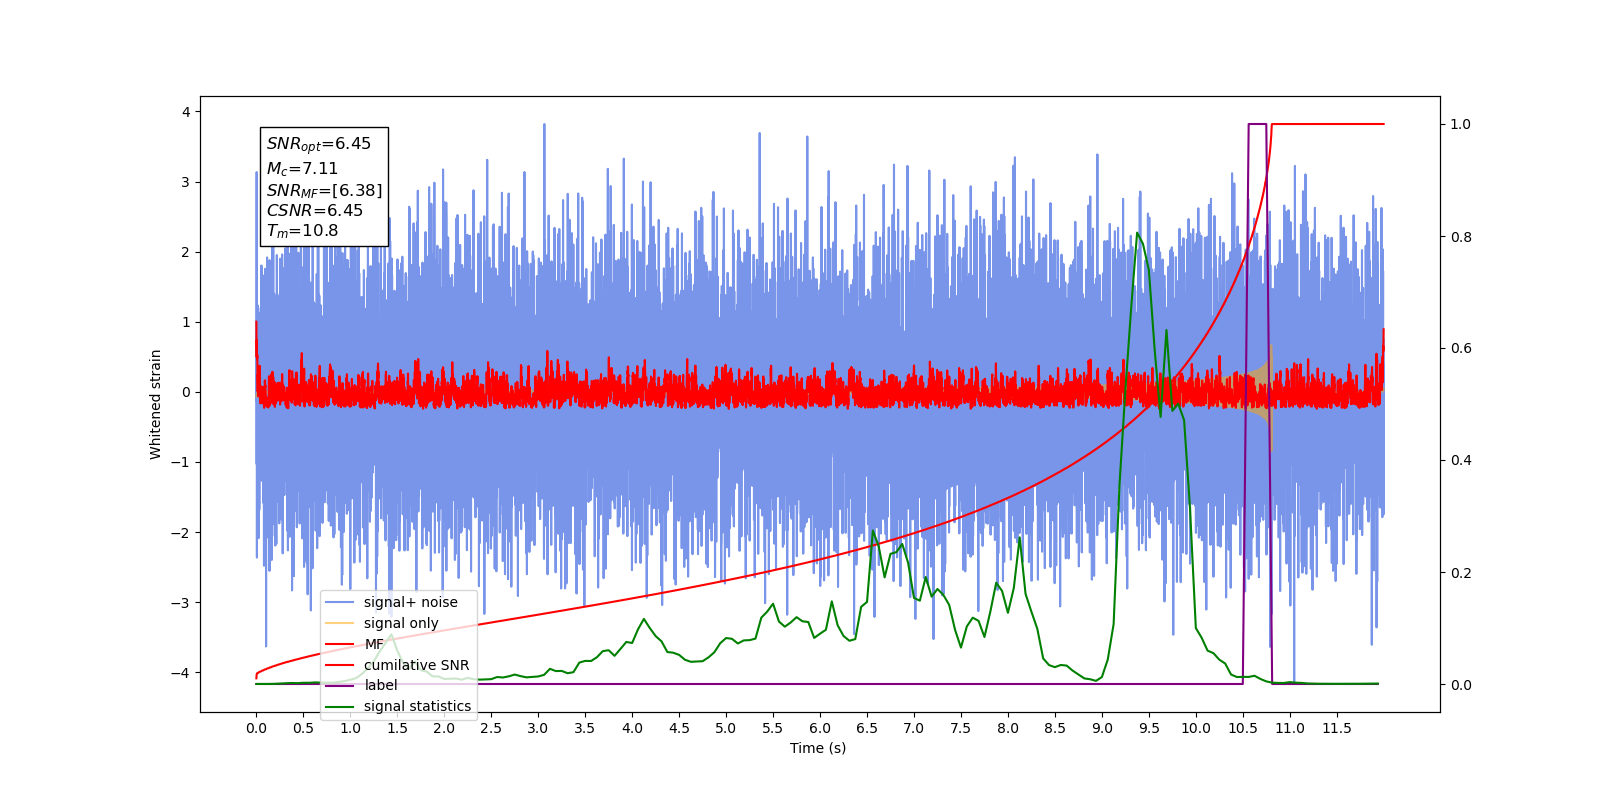Click x-axis tick label 11.5

coord(1337,728)
